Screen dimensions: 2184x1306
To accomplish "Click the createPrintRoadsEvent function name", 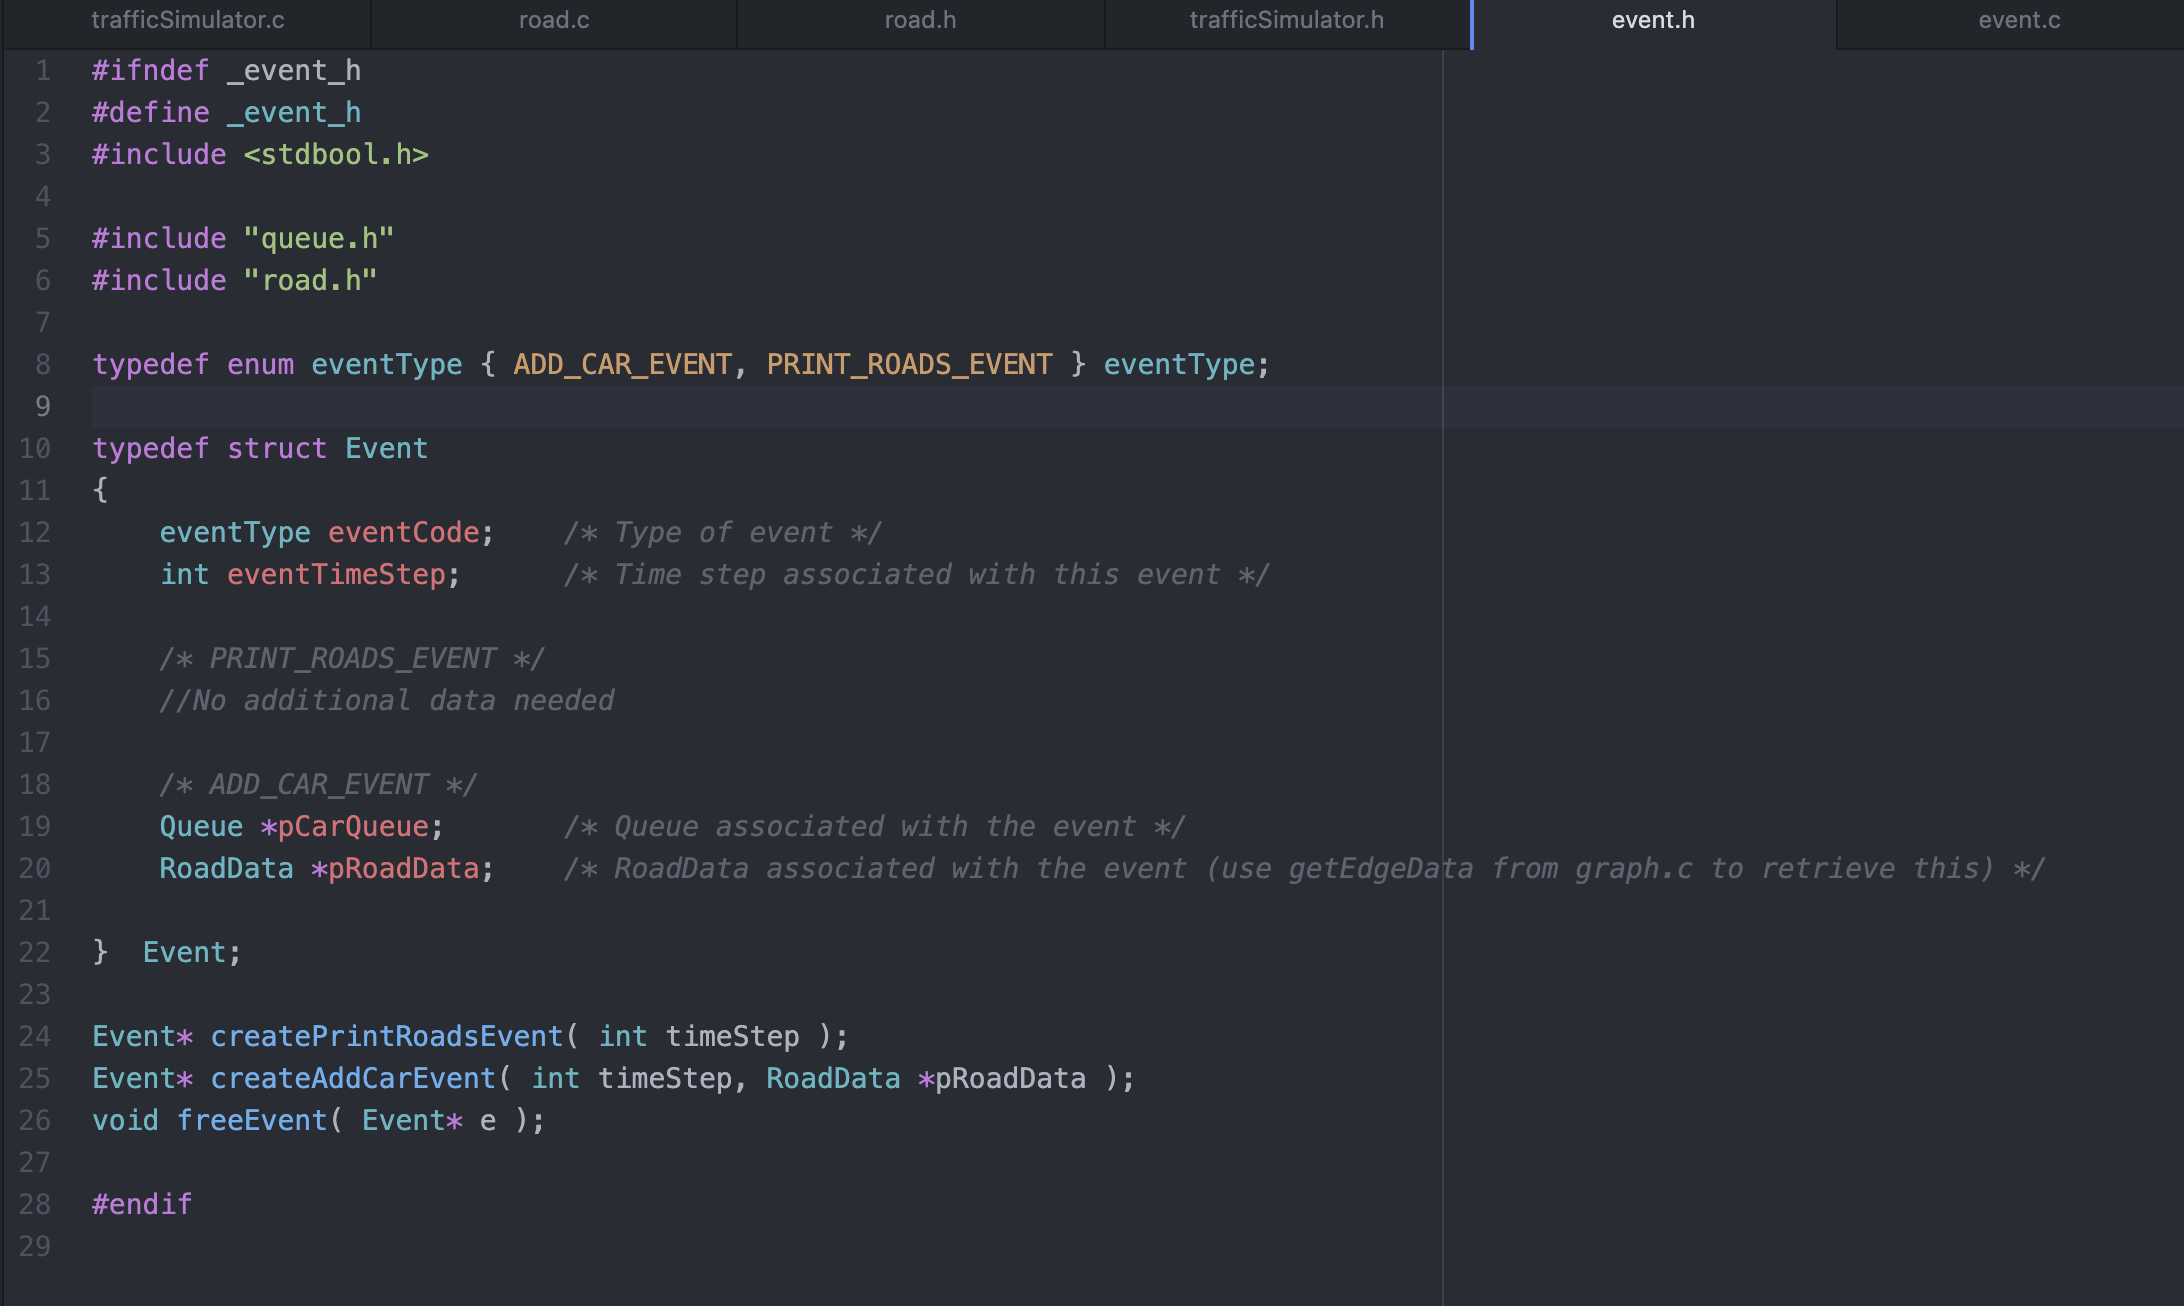I will tap(385, 1036).
